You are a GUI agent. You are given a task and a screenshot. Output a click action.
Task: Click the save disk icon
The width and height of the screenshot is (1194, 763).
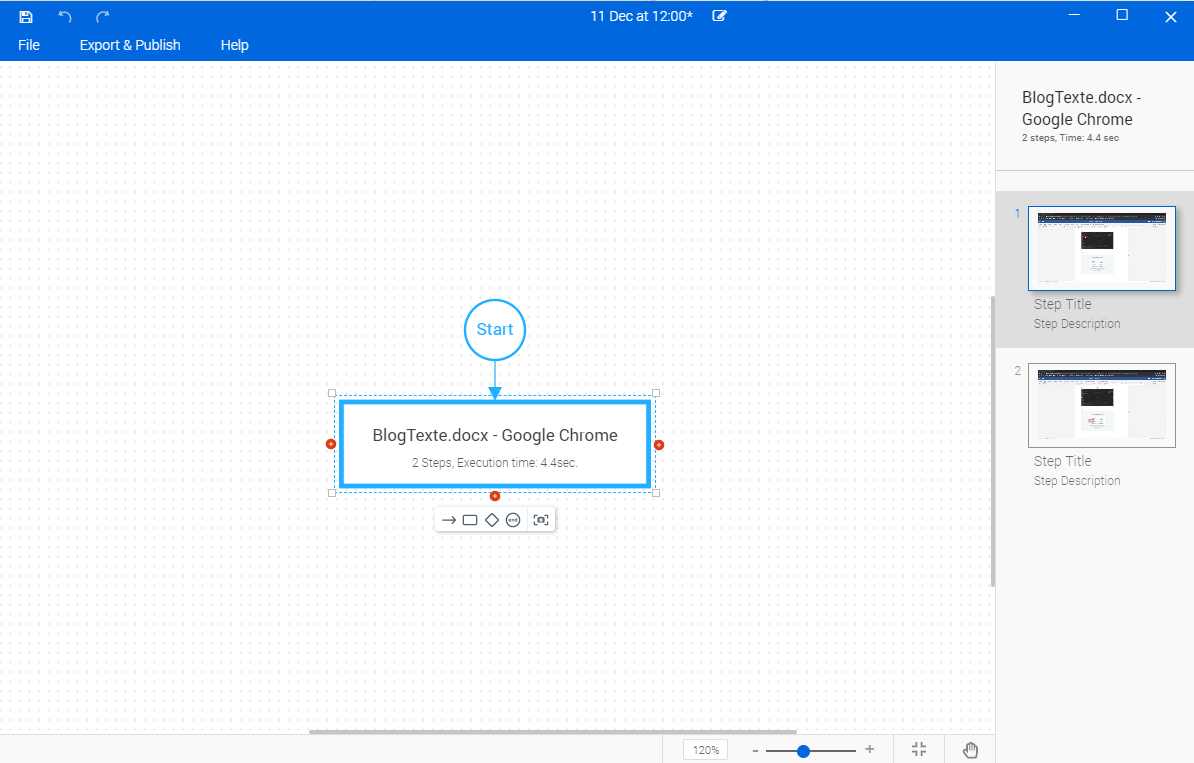click(26, 17)
